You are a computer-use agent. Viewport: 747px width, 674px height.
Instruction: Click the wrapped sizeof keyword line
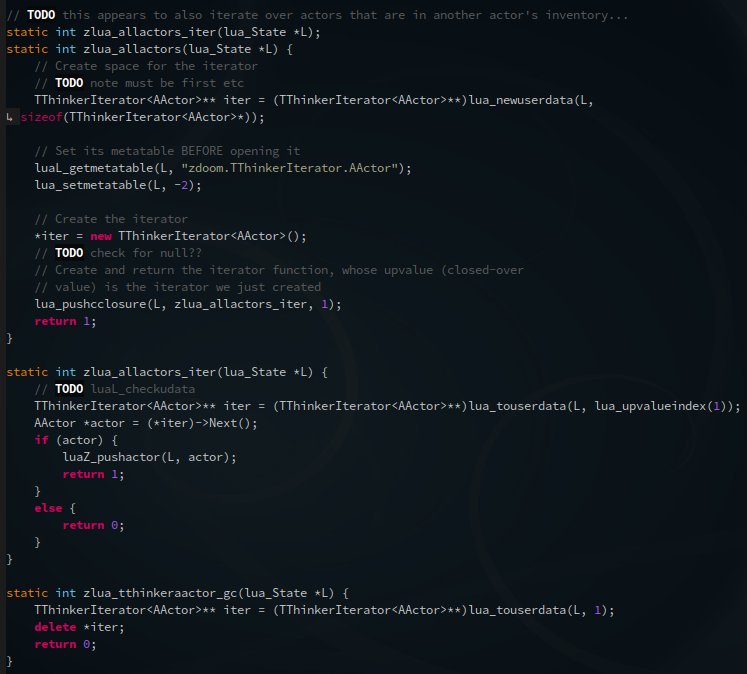pos(142,117)
